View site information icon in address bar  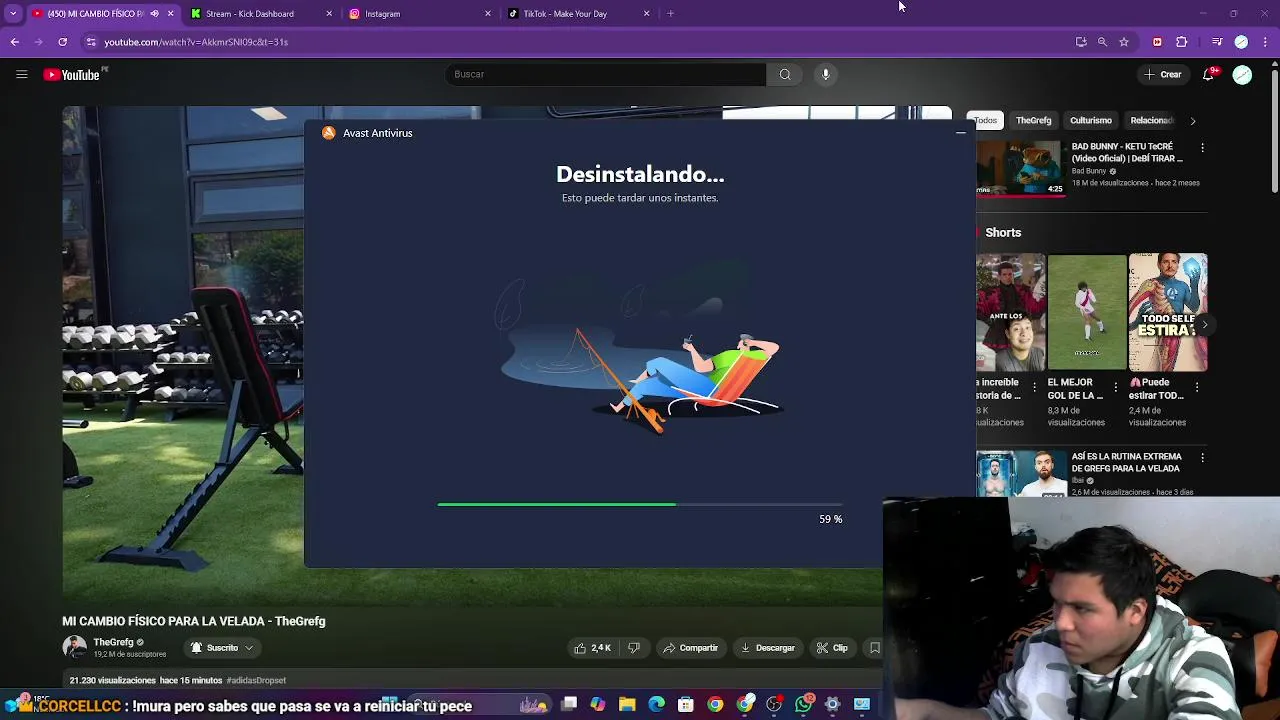coord(91,42)
